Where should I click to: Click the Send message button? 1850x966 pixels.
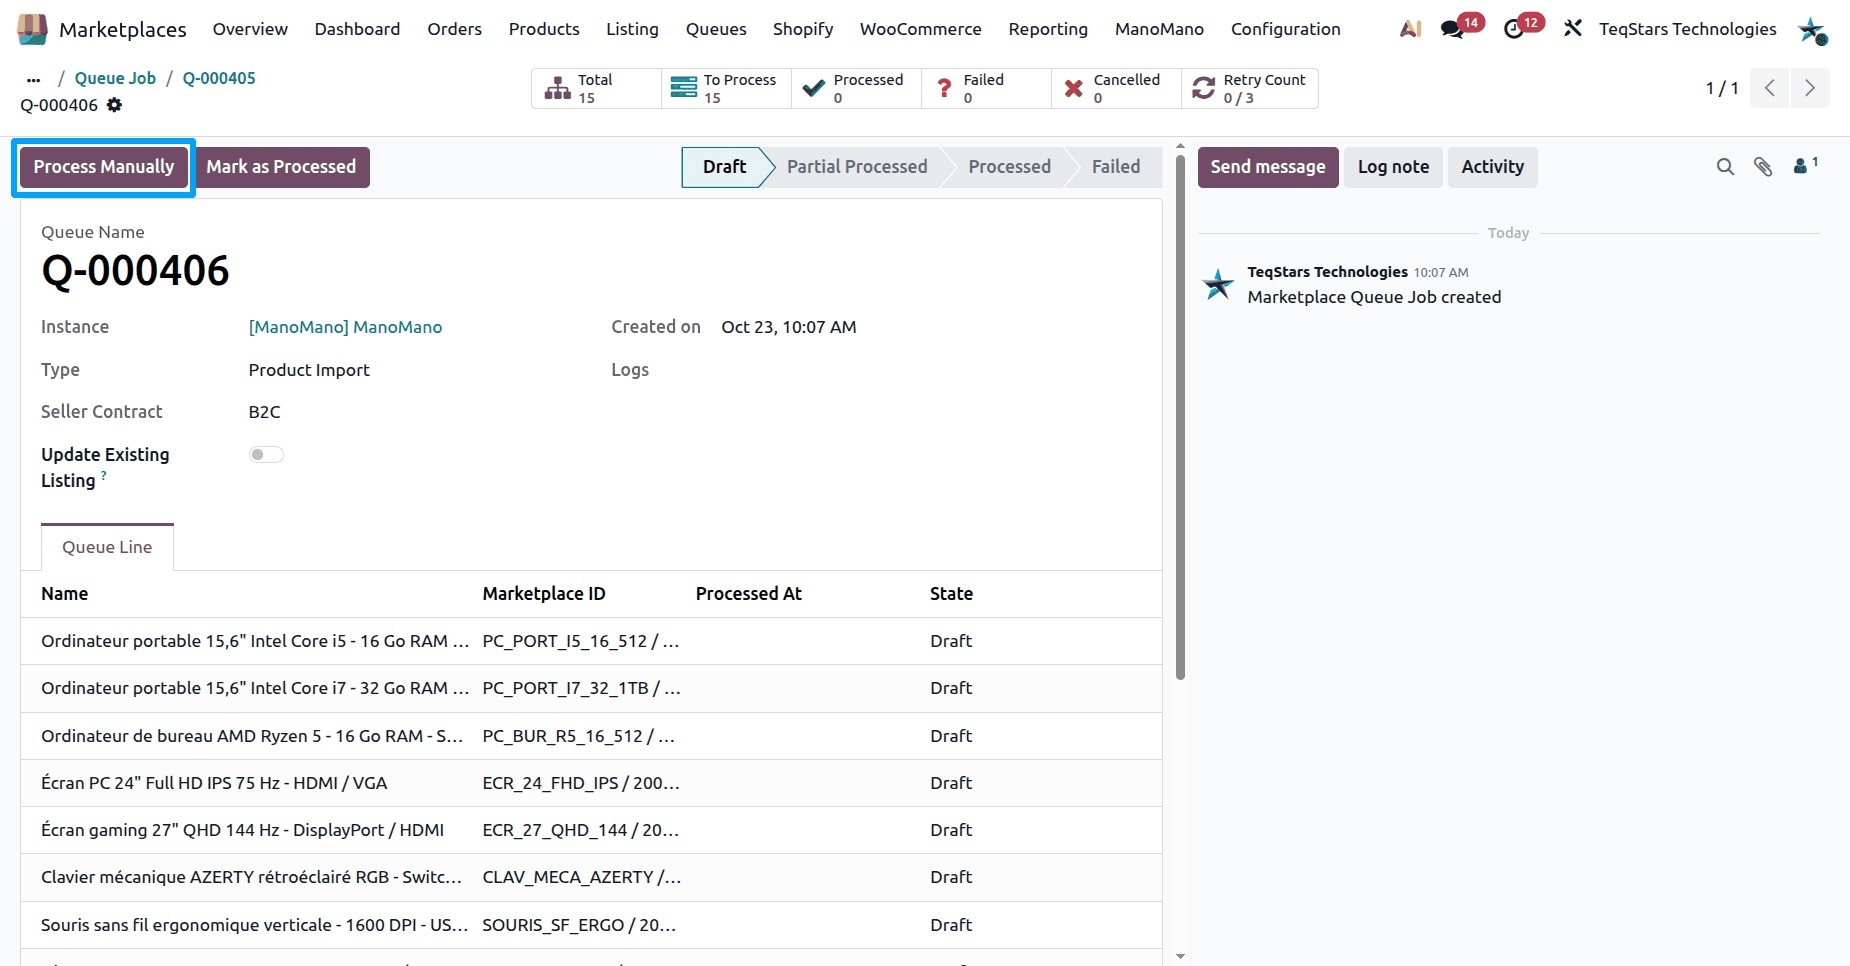[x=1268, y=167]
